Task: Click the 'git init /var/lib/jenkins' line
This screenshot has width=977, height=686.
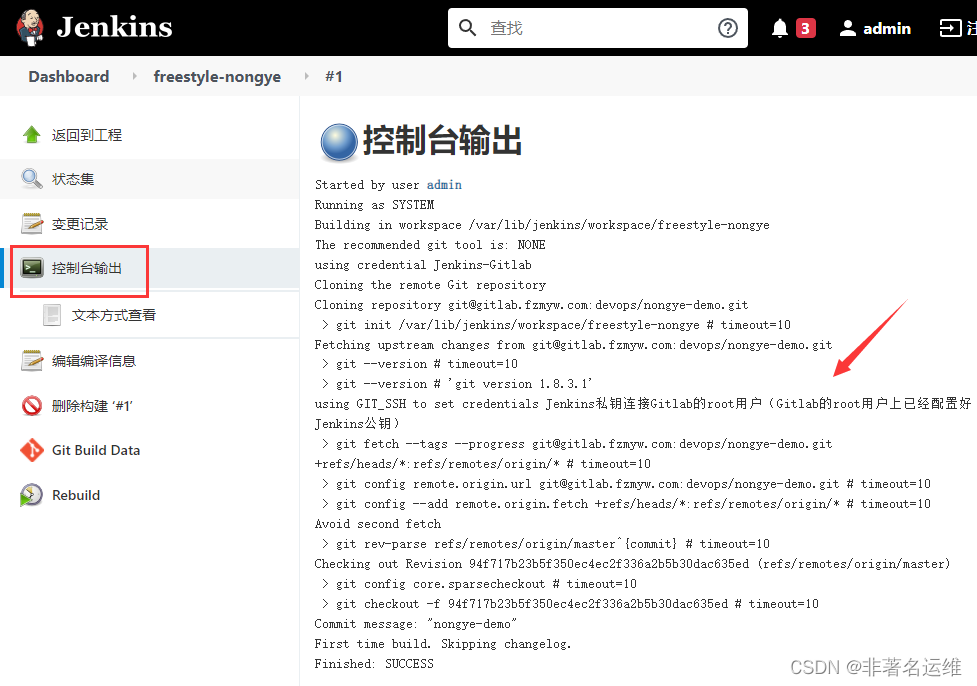Action: pos(556,324)
